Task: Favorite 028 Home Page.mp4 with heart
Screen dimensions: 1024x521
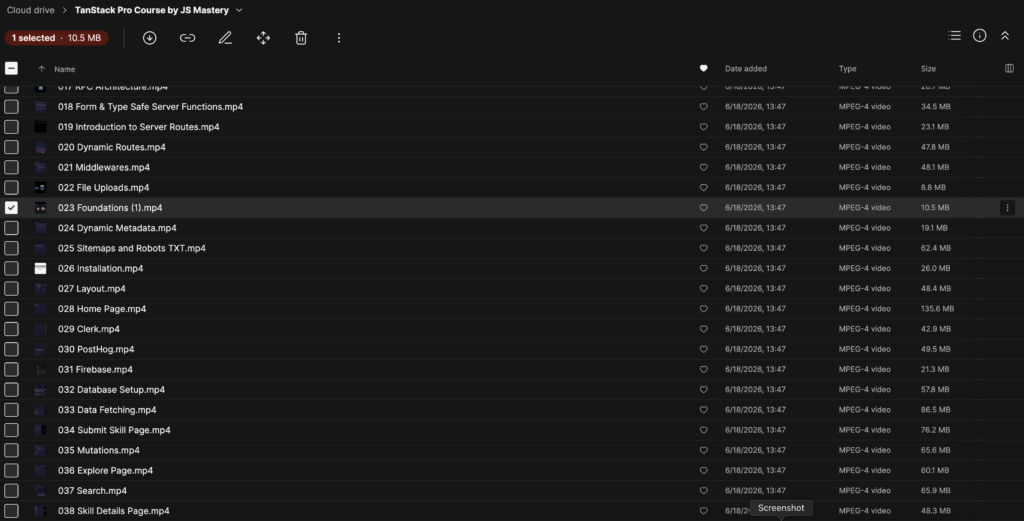Action: click(703, 309)
